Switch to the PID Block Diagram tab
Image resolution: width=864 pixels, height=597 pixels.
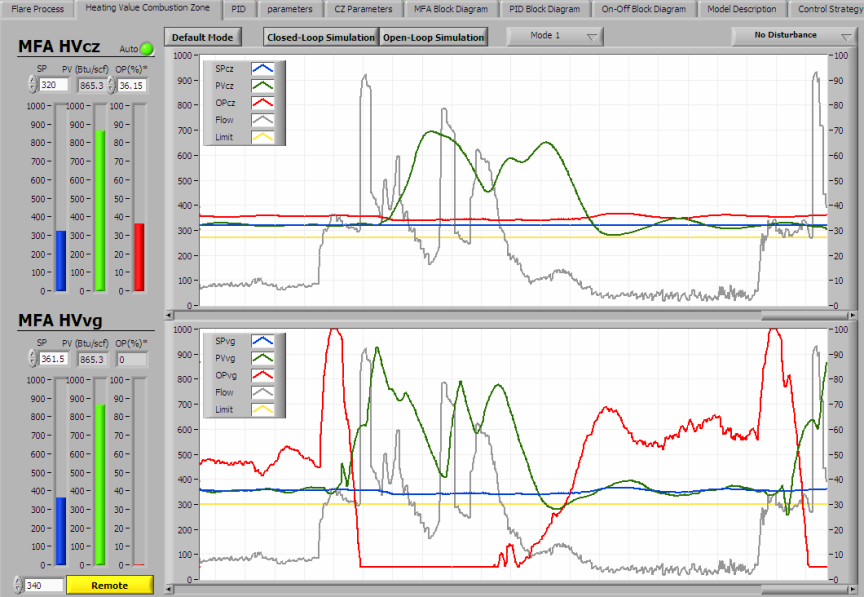[544, 9]
